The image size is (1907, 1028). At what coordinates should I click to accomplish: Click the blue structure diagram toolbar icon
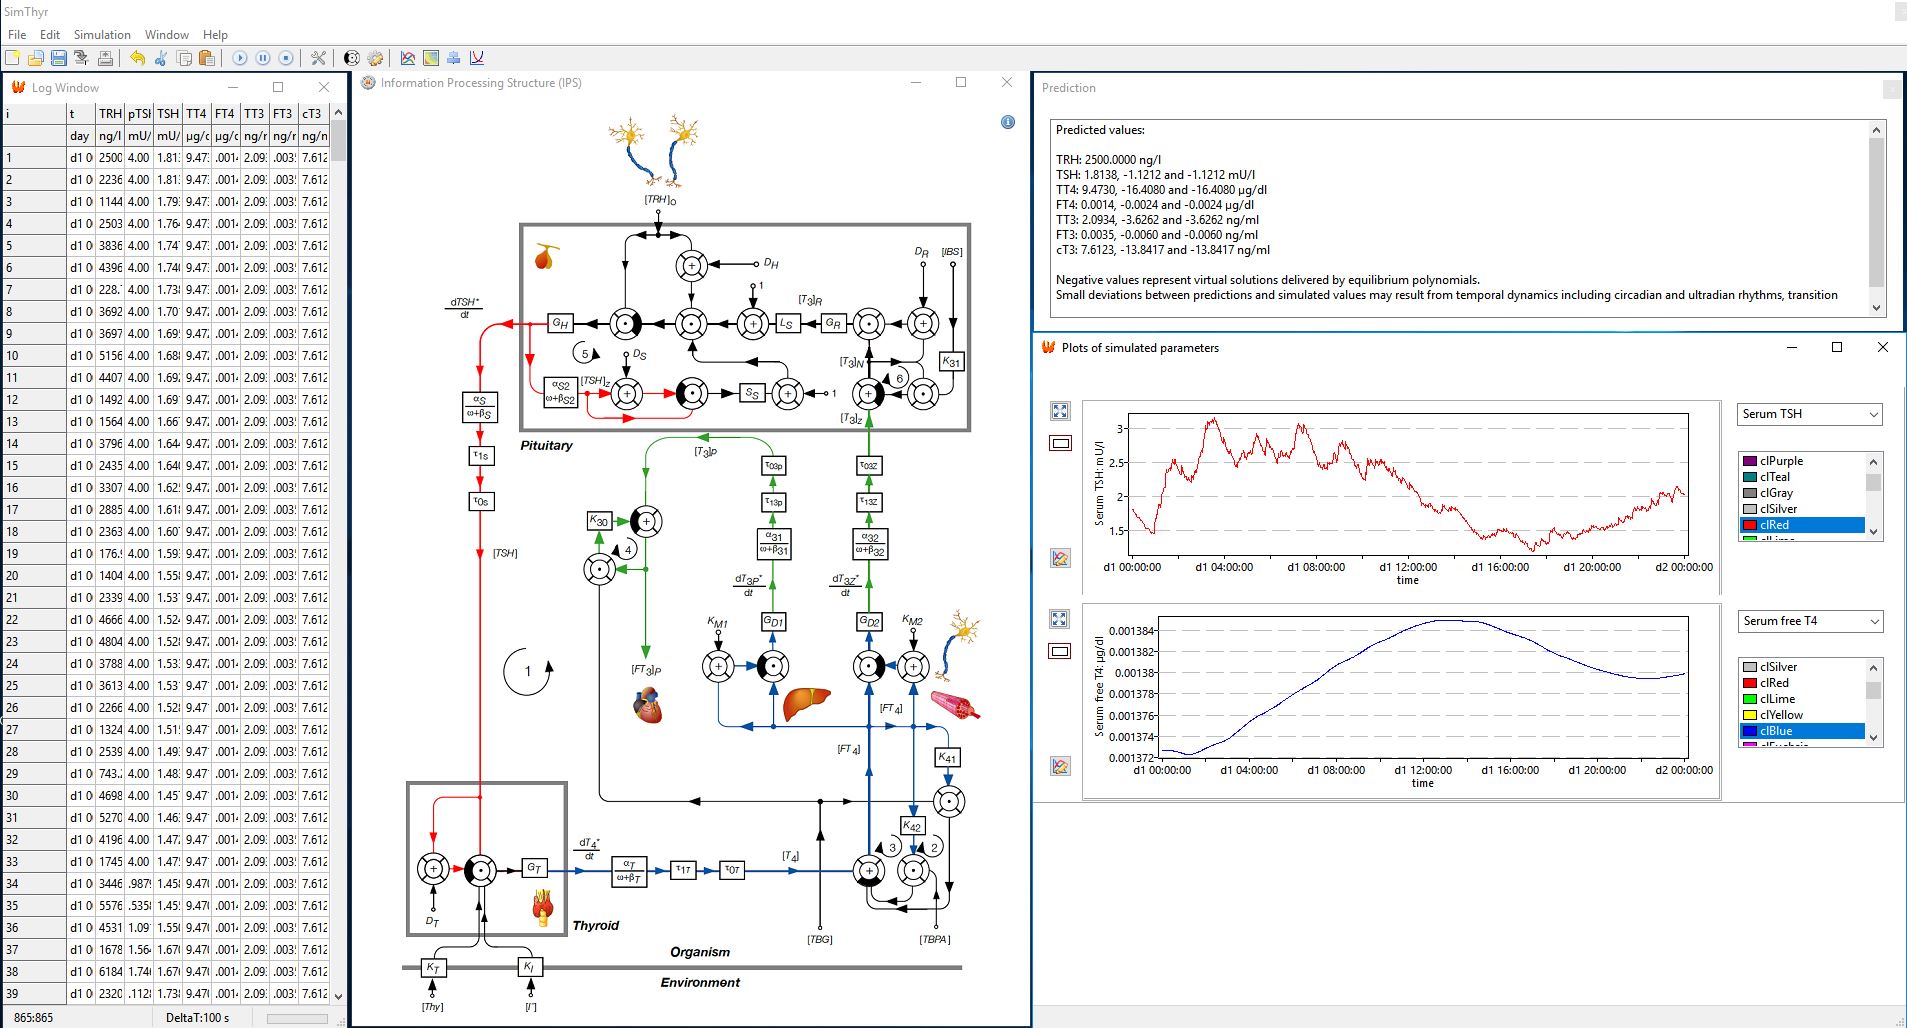tap(454, 58)
